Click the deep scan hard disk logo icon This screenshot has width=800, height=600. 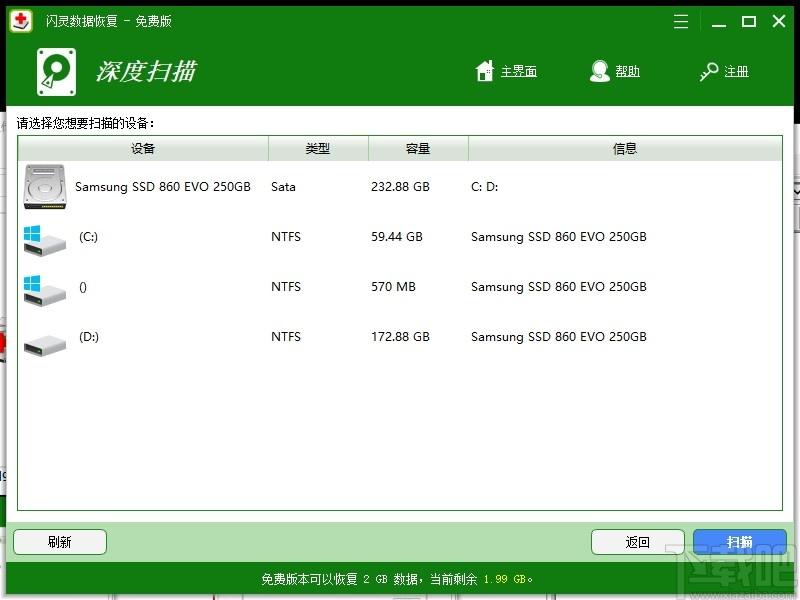57,72
